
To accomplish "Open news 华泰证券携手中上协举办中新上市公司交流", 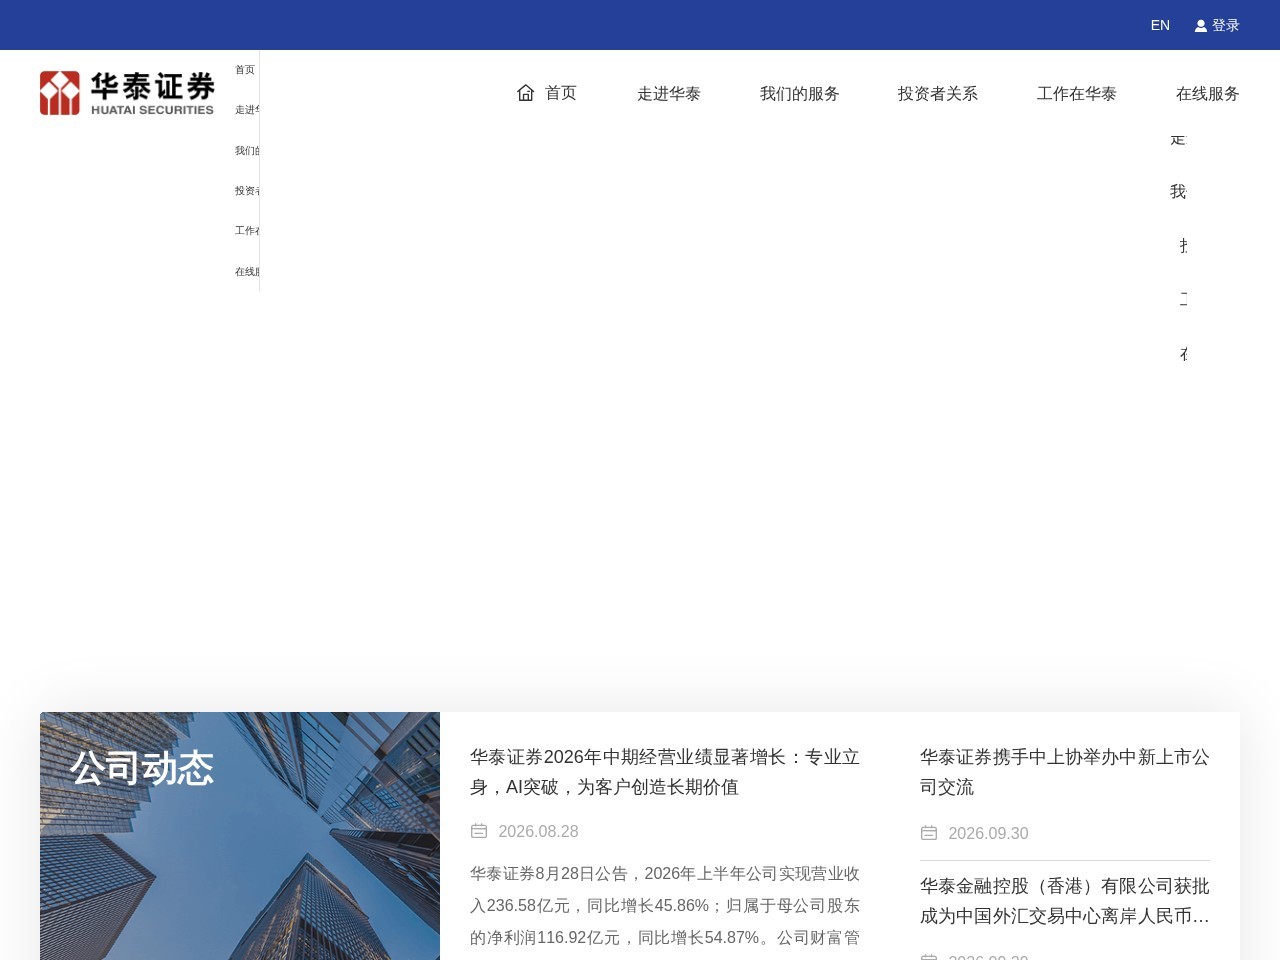I will point(1065,772).
